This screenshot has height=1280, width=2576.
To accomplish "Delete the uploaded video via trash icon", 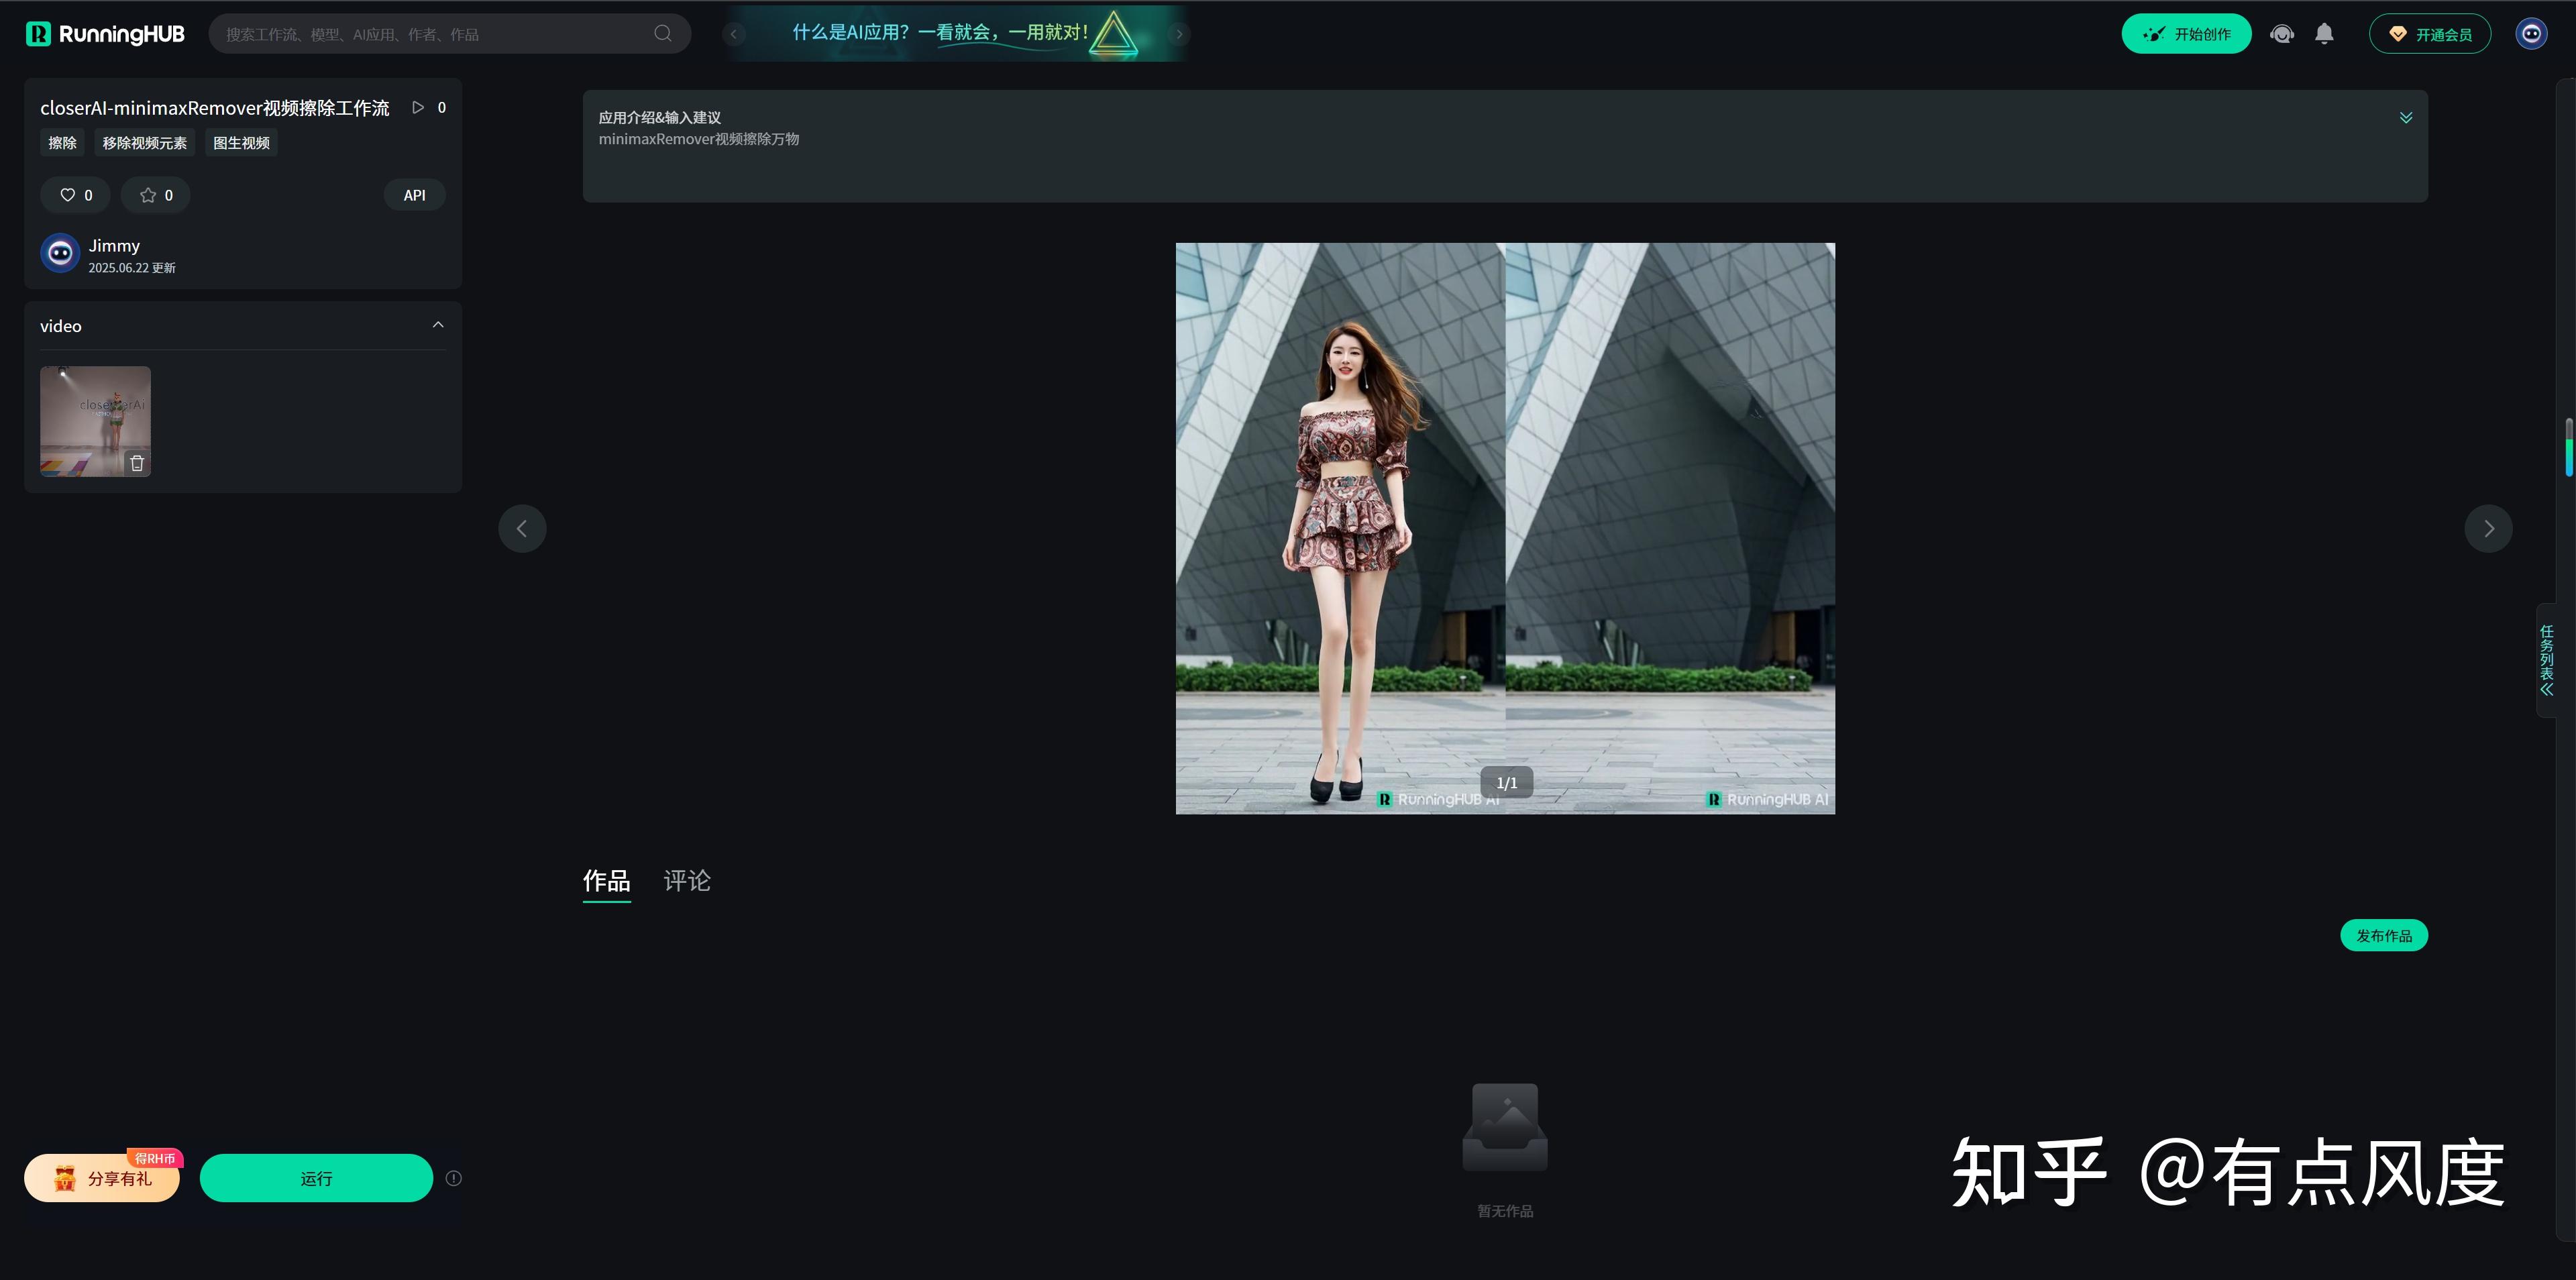I will [137, 463].
